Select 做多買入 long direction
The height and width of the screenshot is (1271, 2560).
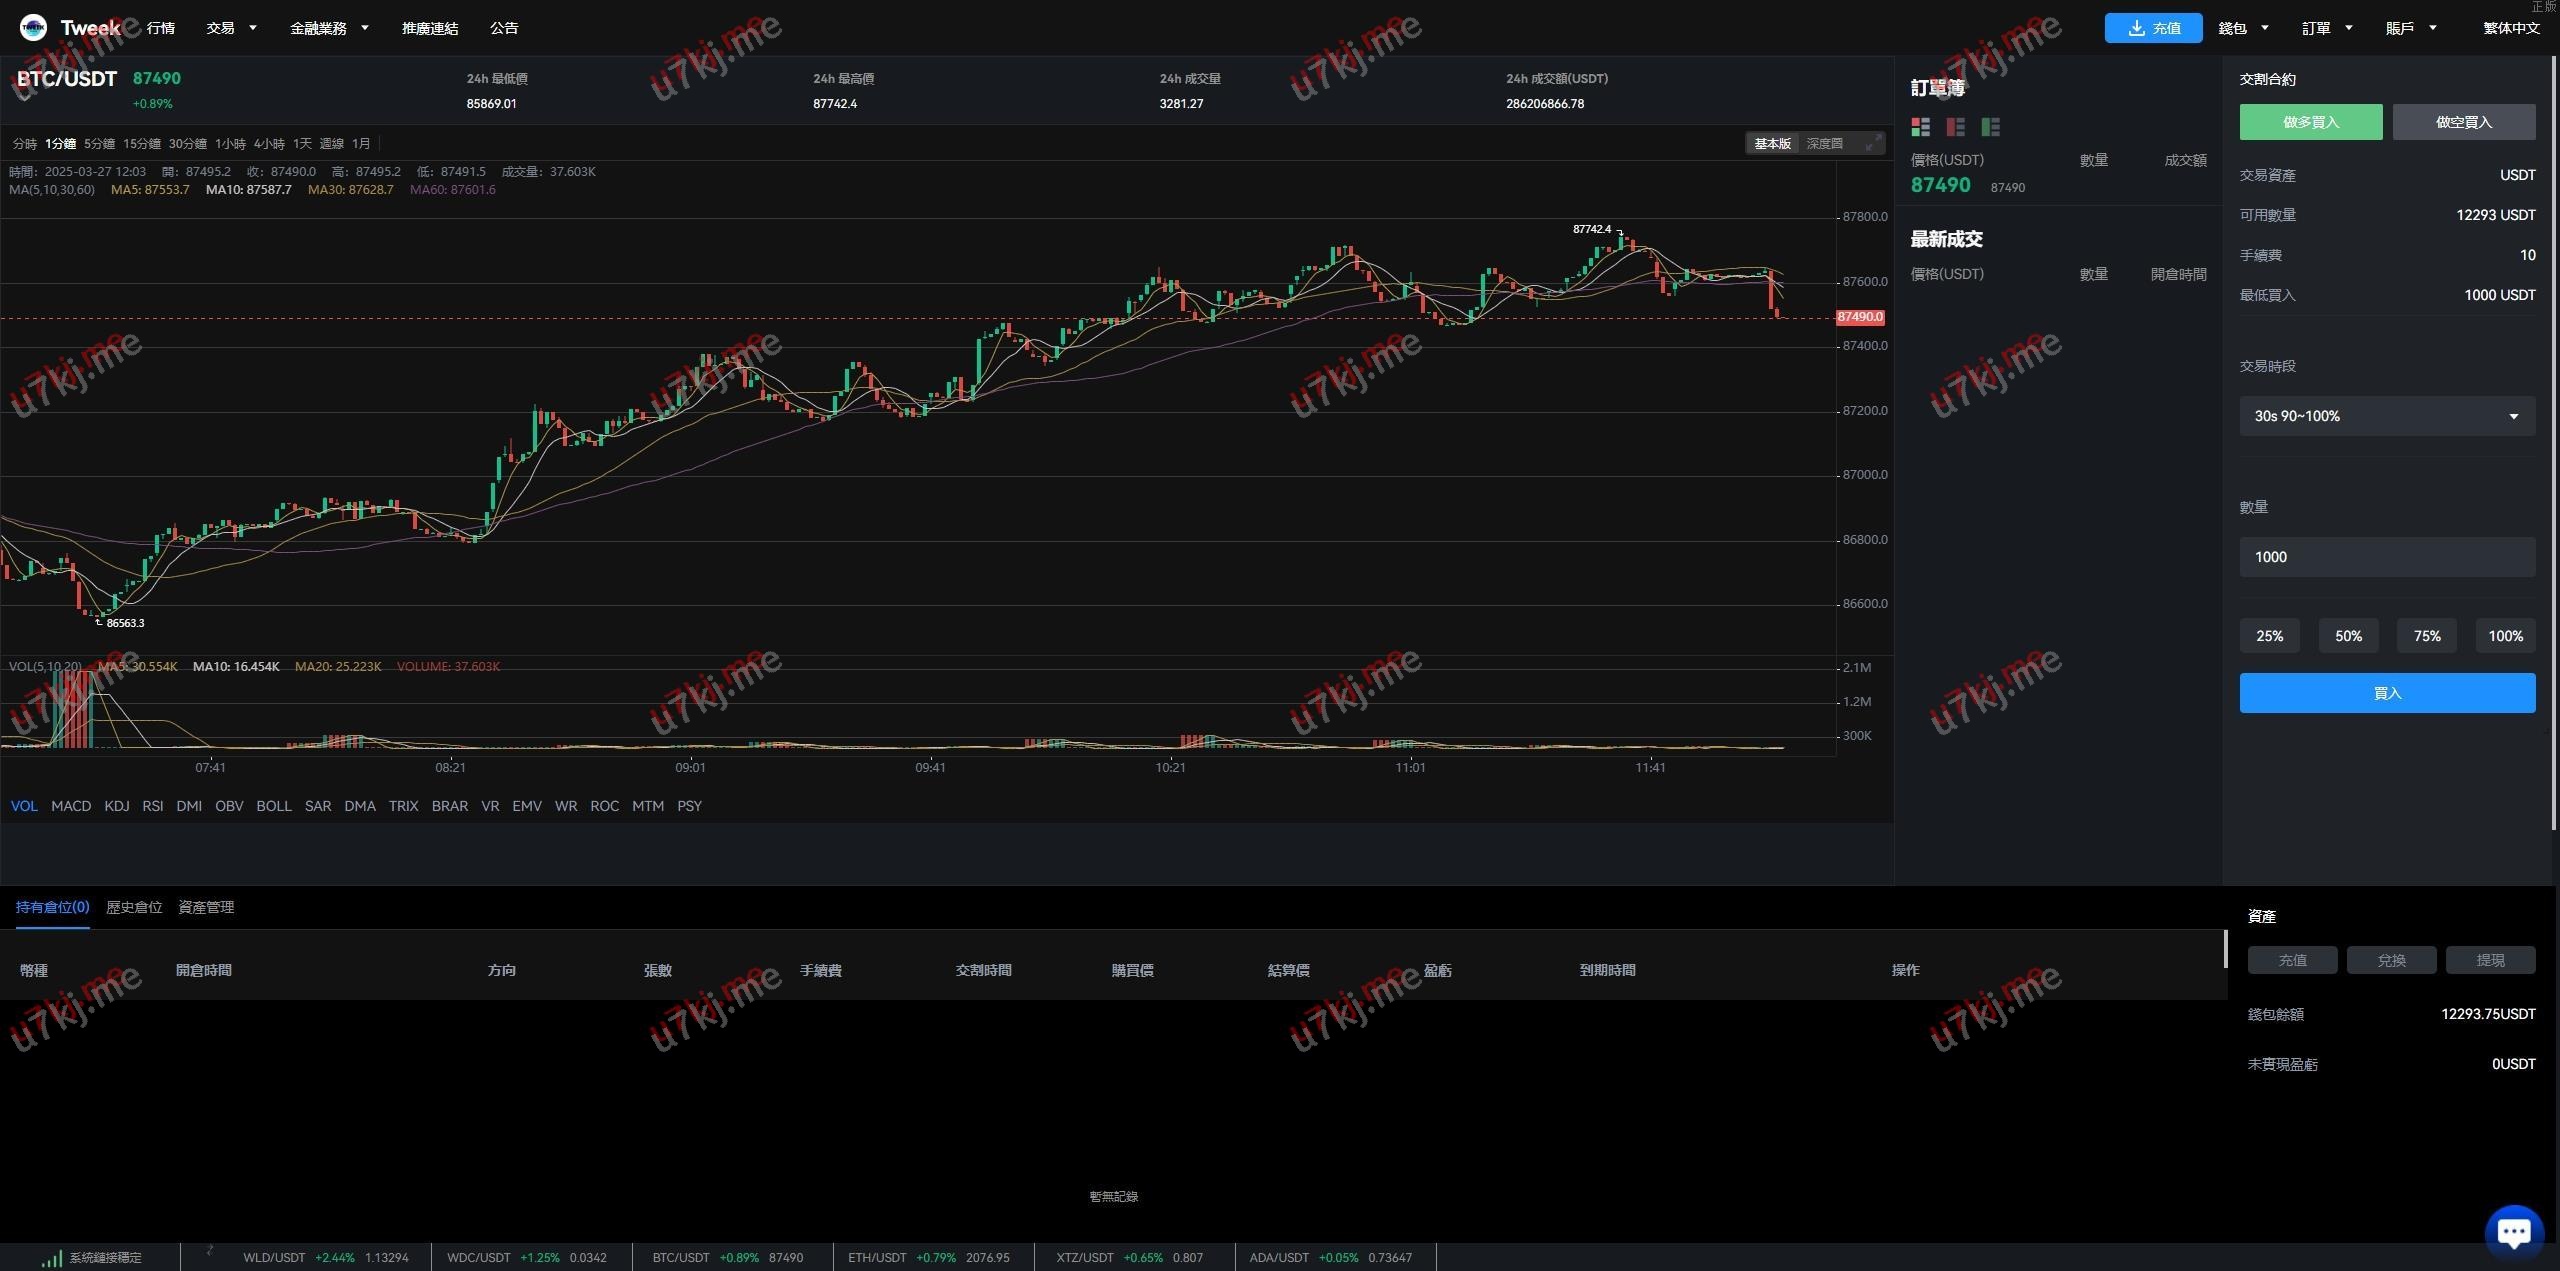click(2310, 122)
